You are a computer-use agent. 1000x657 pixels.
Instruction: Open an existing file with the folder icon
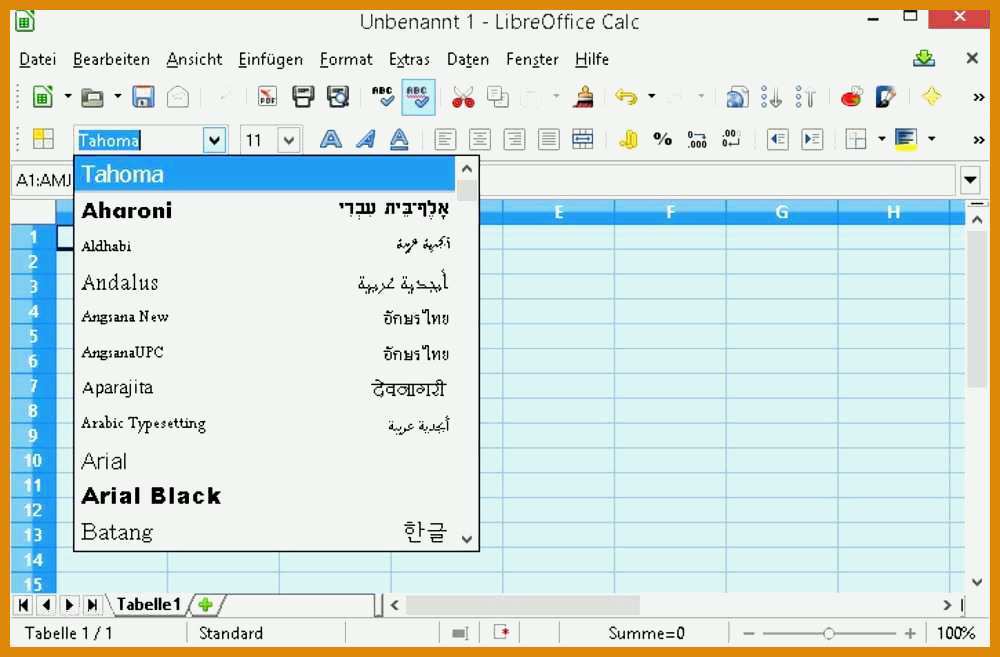click(92, 97)
